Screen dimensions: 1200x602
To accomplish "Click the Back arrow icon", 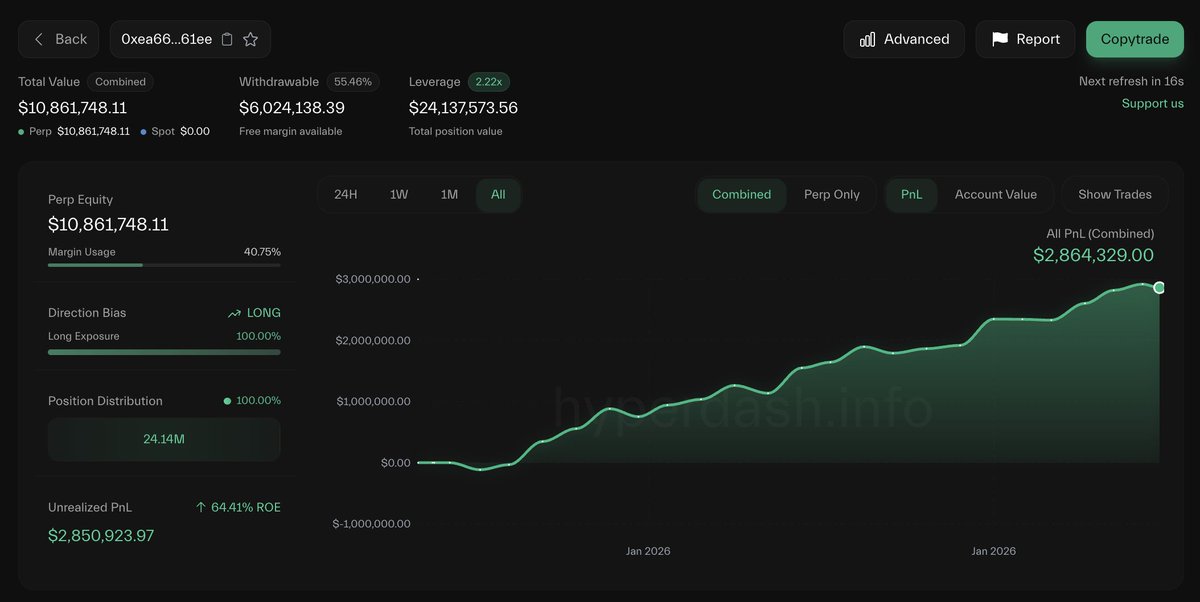I will (x=39, y=39).
